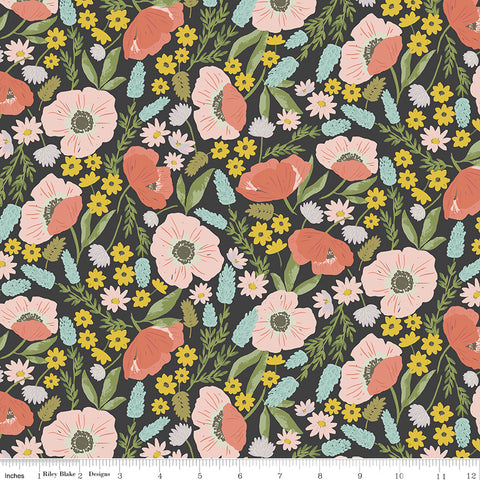Select the number 6 ruler mark
480x480 pixels.
(x=240, y=475)
